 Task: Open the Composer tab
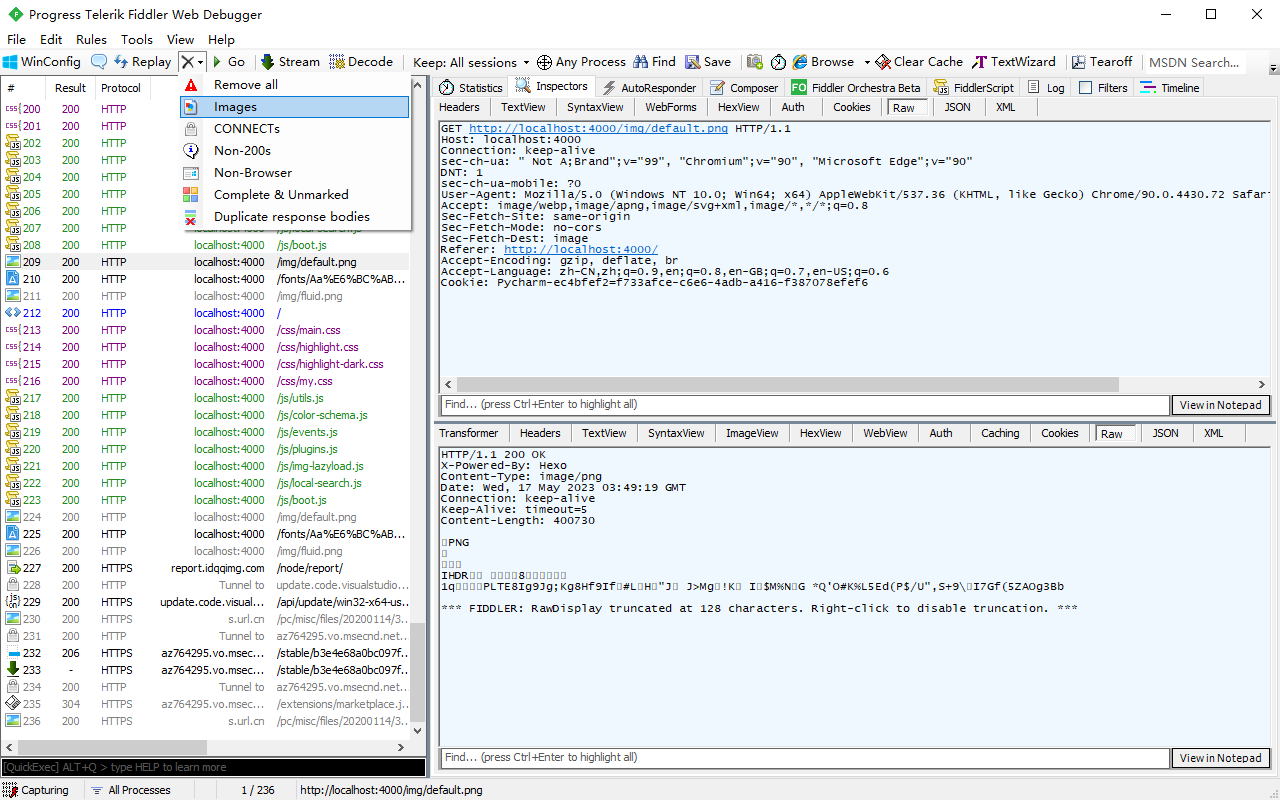click(743, 88)
